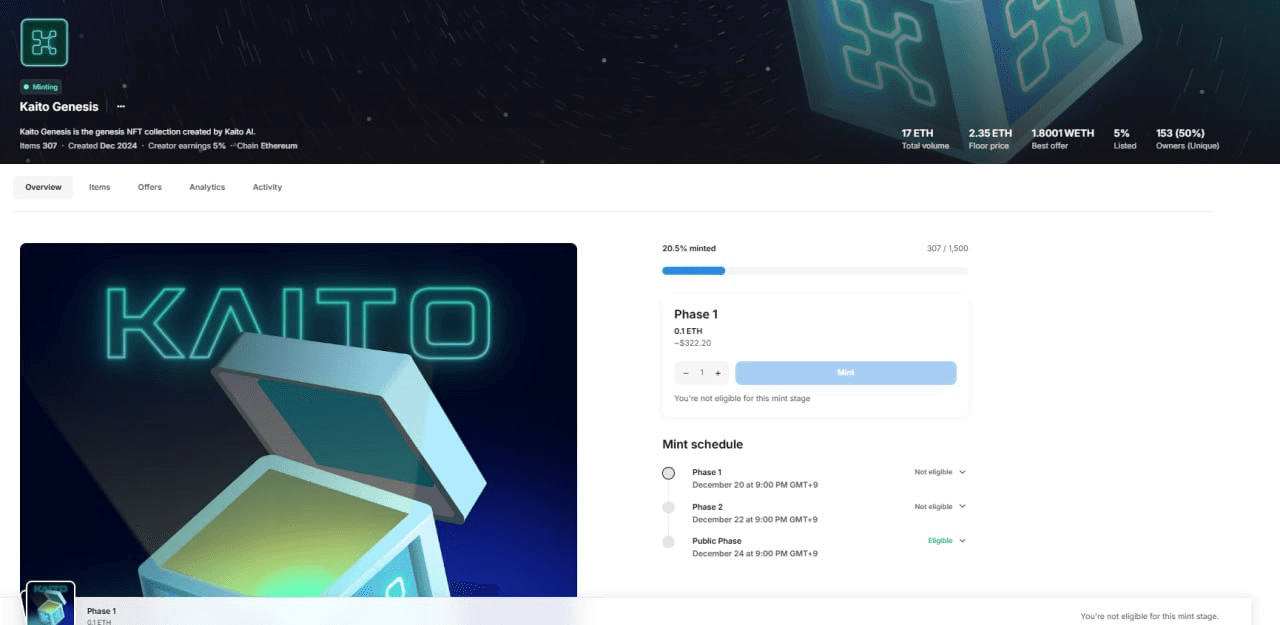Go to the Offers tab
The width and height of the screenshot is (1280, 625).
click(150, 187)
